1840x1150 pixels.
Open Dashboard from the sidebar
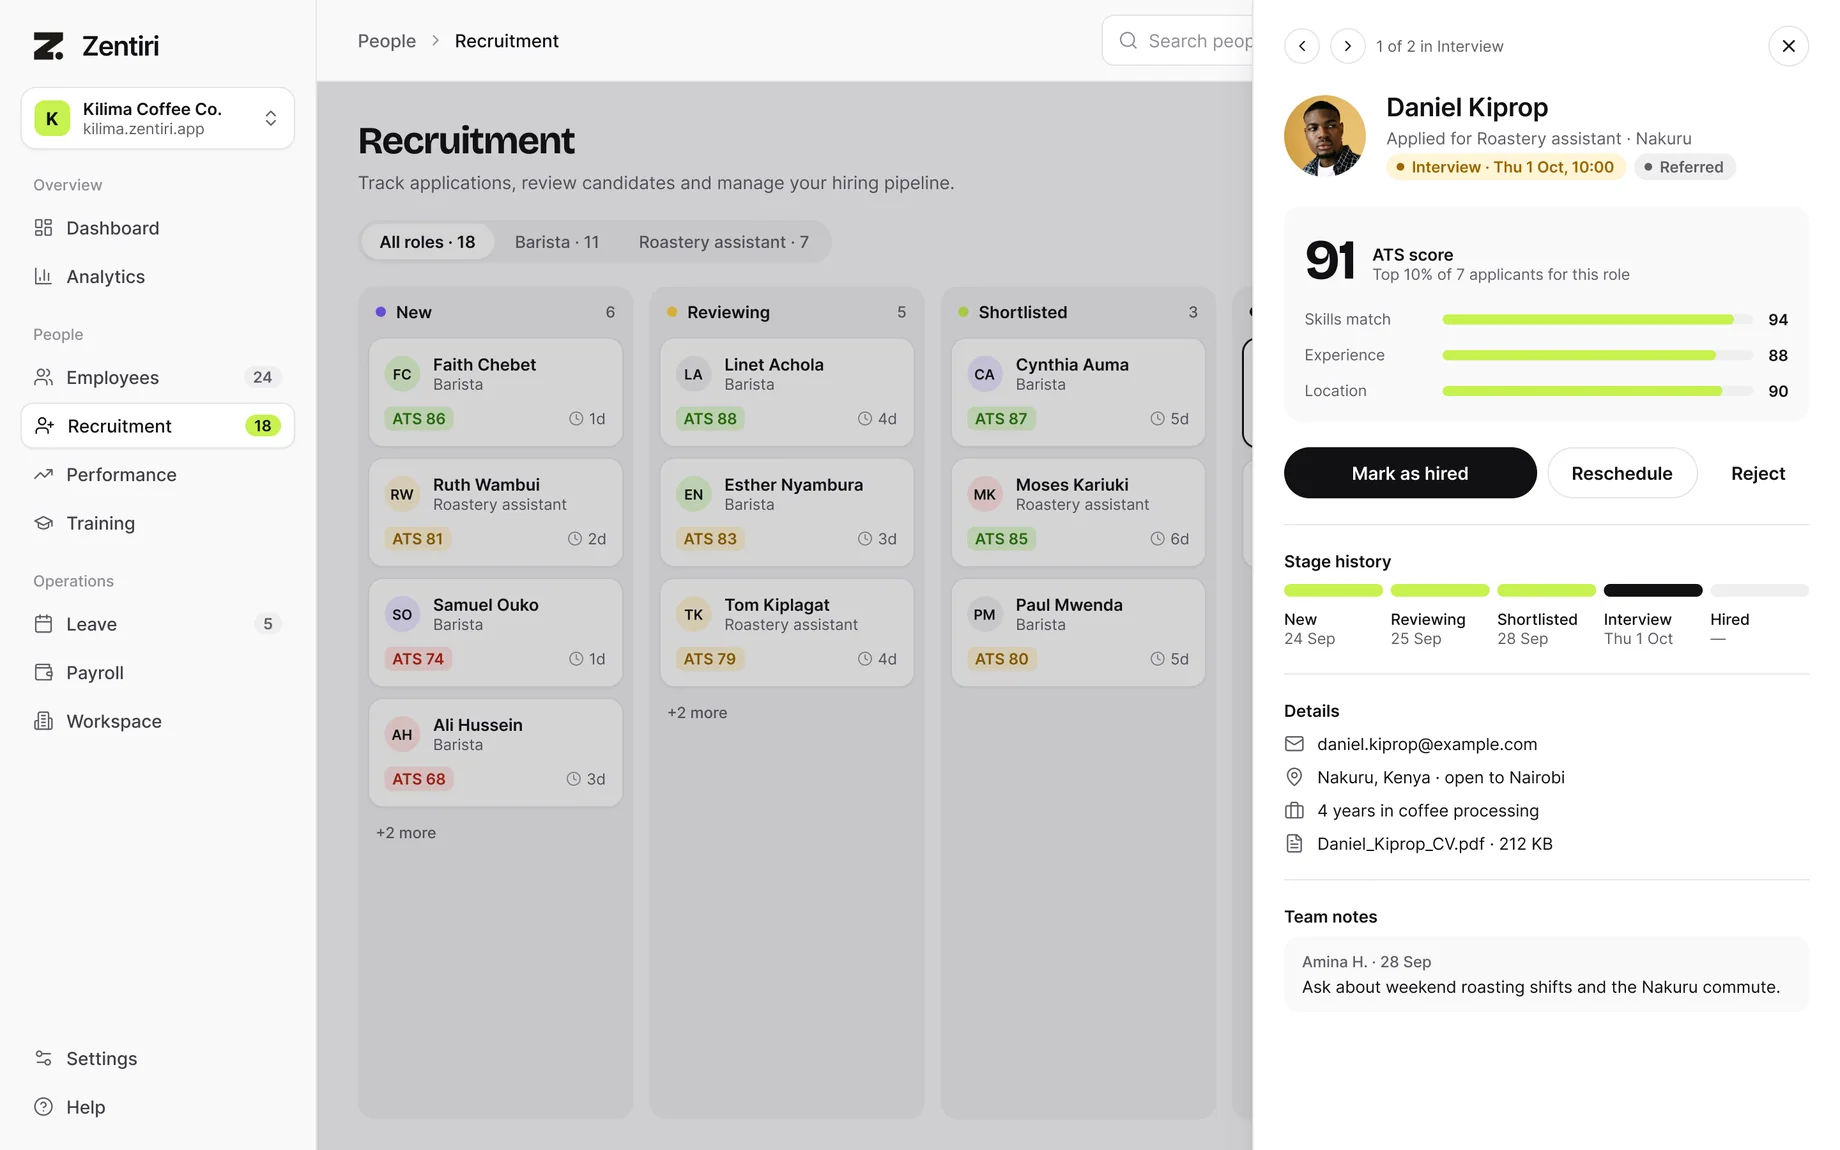pos(157,228)
